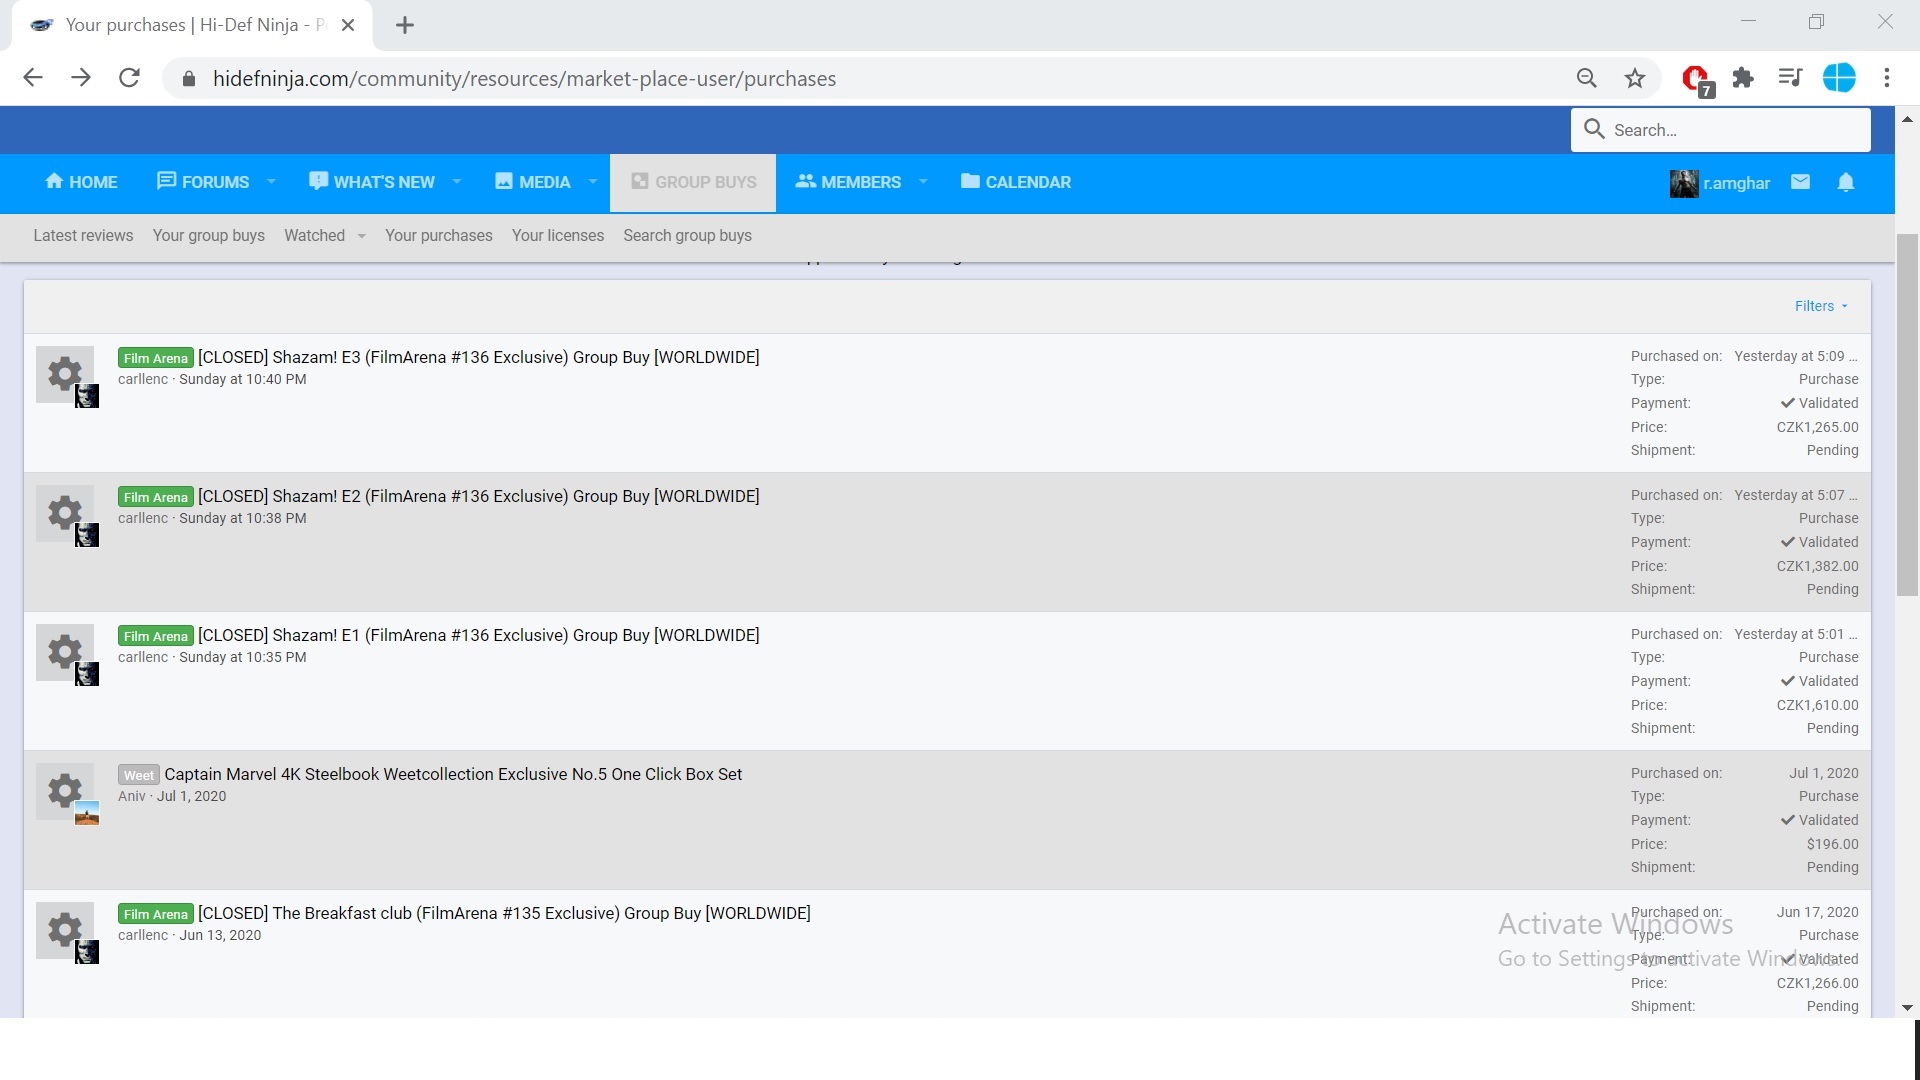Open the media control playlist icon
1920x1080 pixels.
point(1790,78)
